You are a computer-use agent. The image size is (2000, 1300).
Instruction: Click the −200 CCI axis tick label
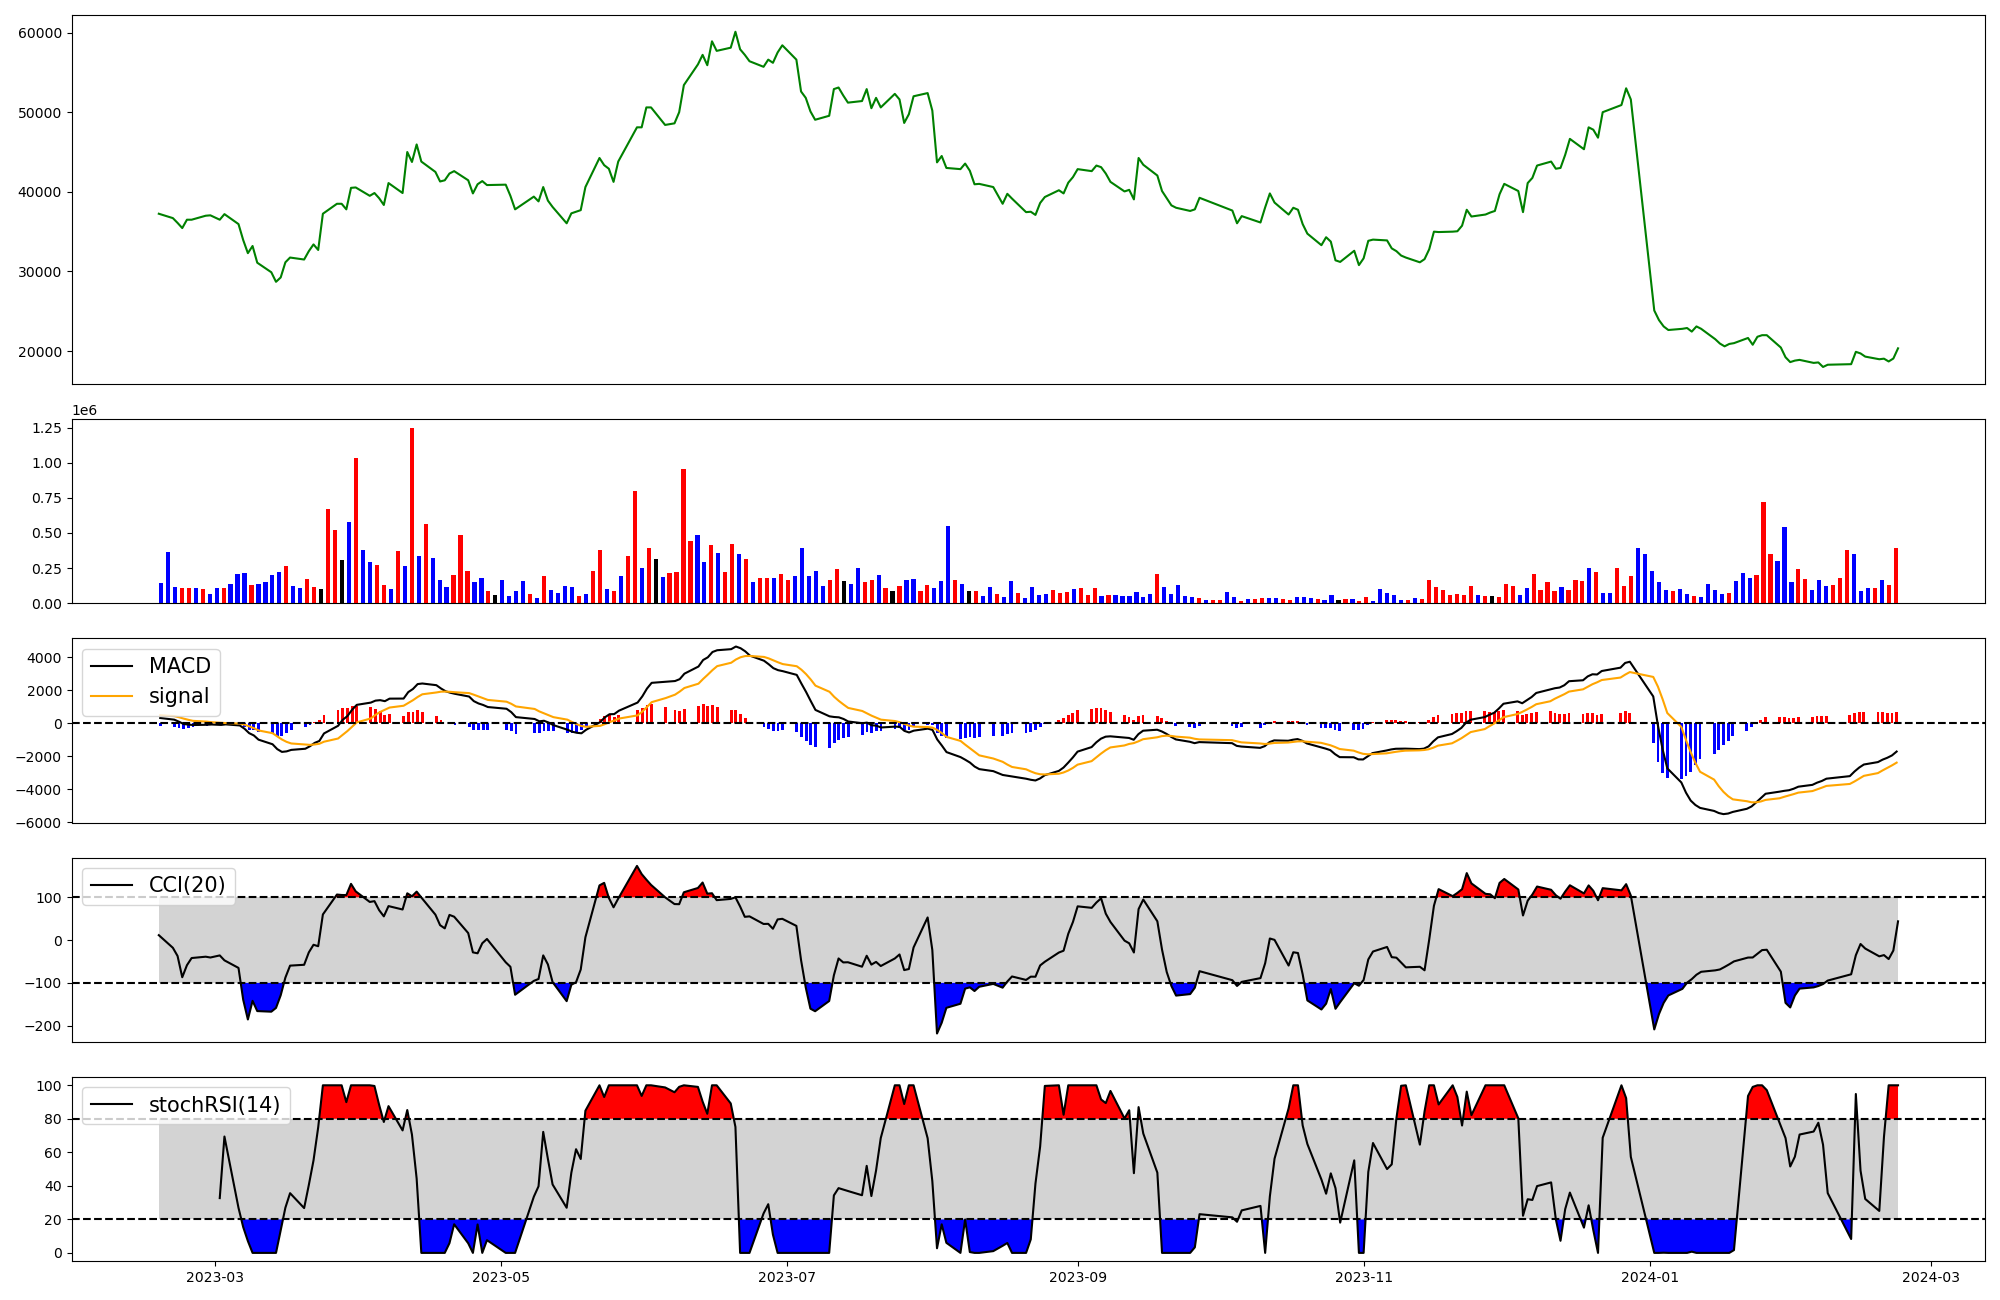(43, 1027)
